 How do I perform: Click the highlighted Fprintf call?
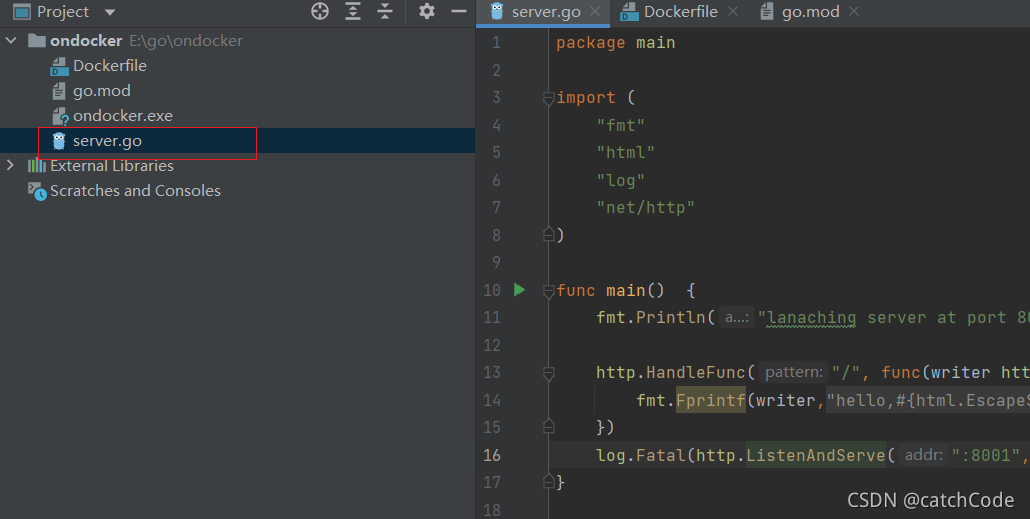point(711,400)
